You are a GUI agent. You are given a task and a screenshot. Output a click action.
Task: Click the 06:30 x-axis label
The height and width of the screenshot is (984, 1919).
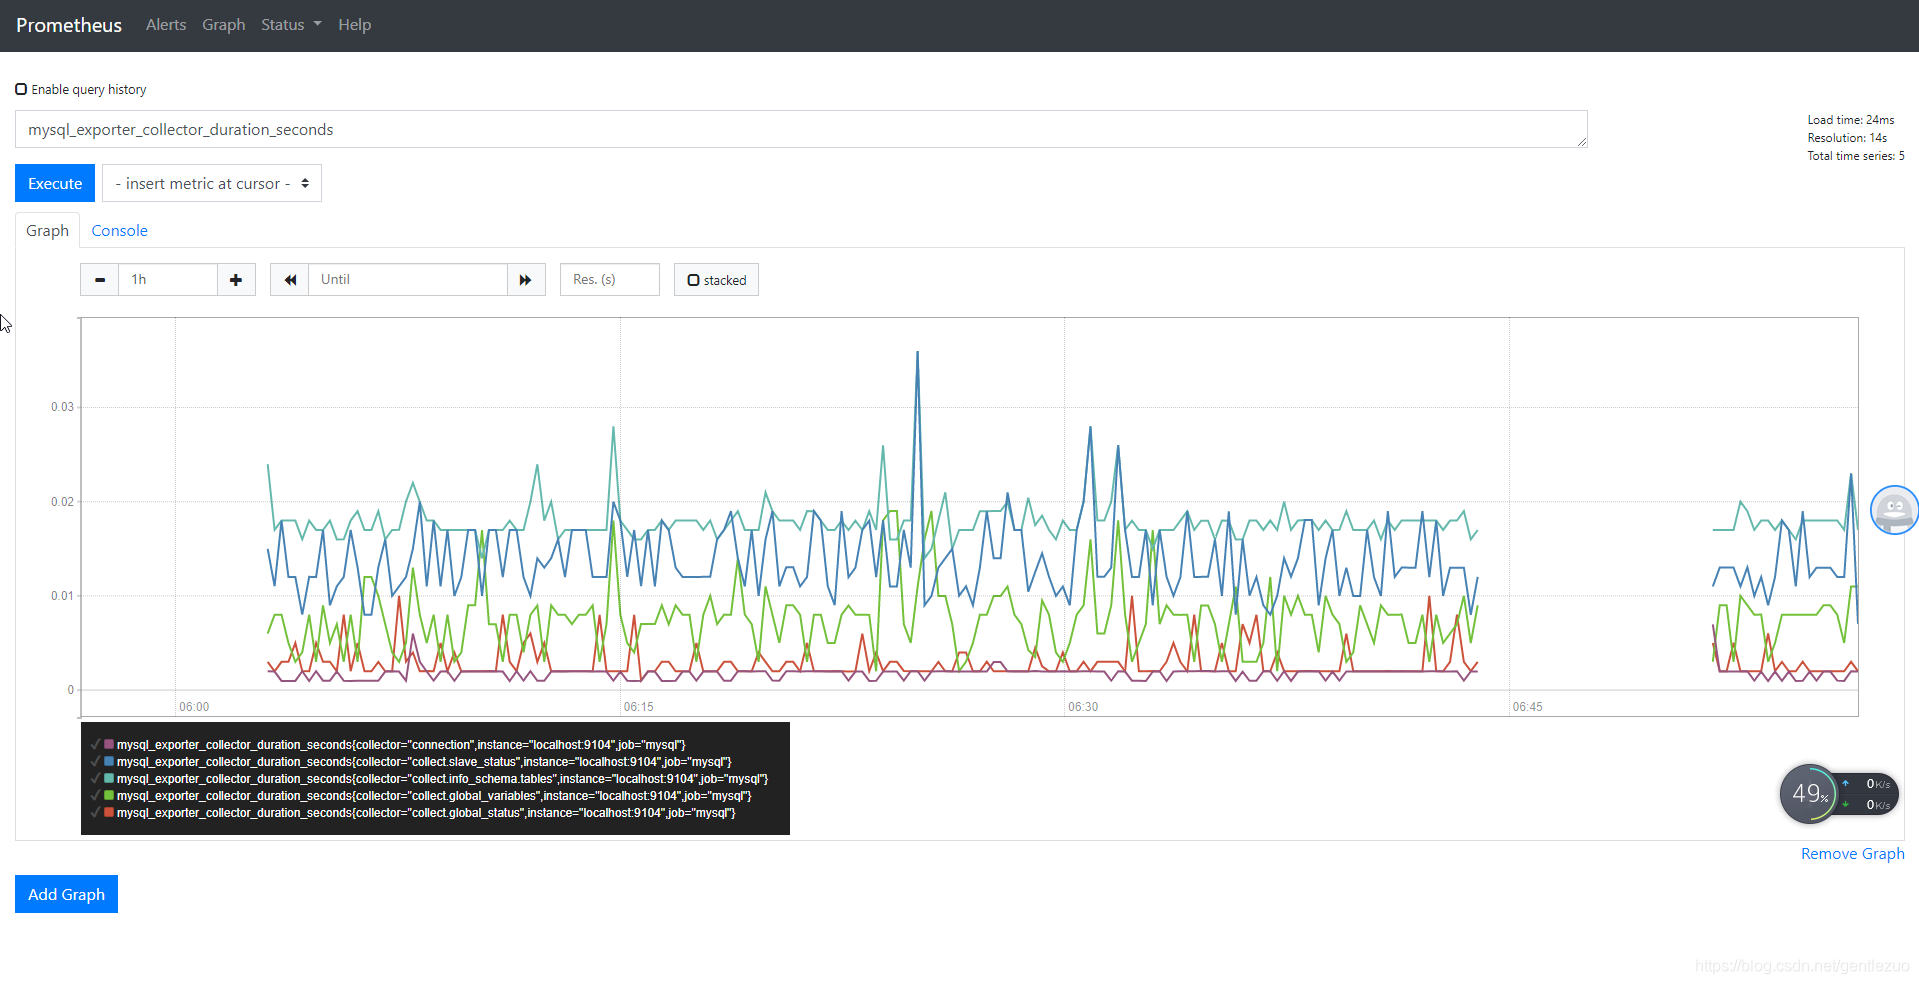[x=1083, y=707]
